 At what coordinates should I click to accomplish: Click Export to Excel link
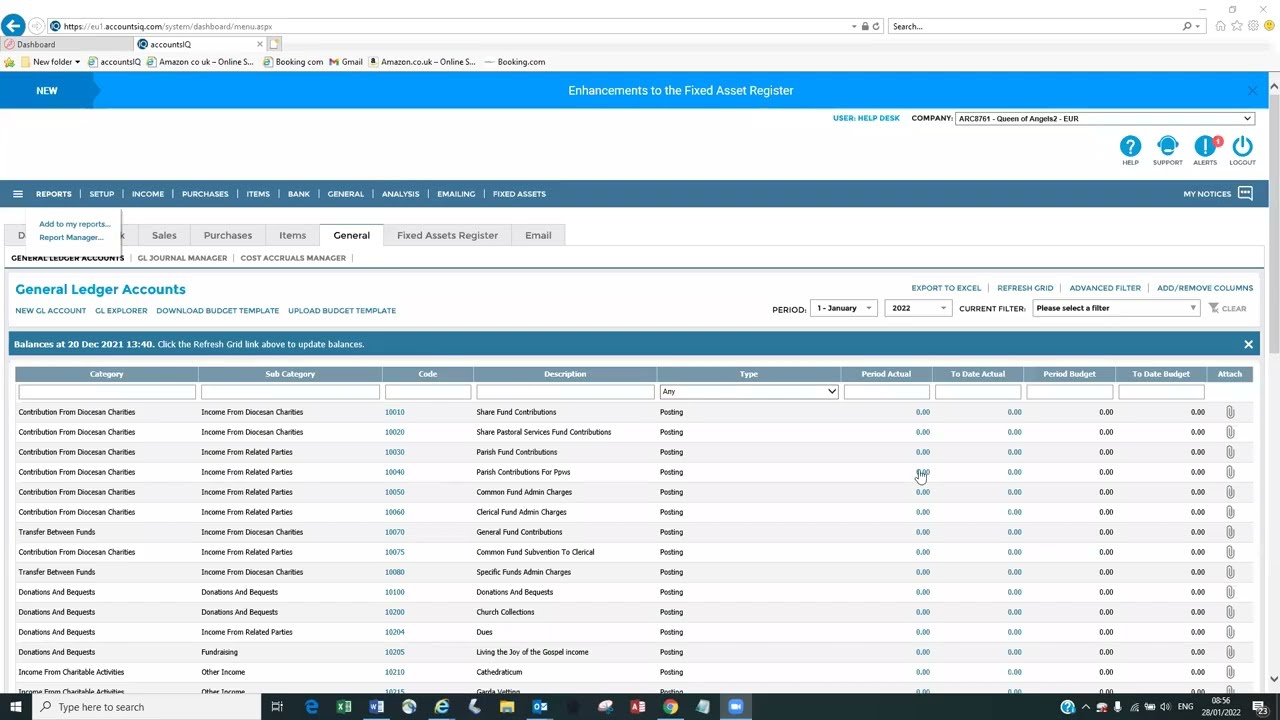pos(945,288)
